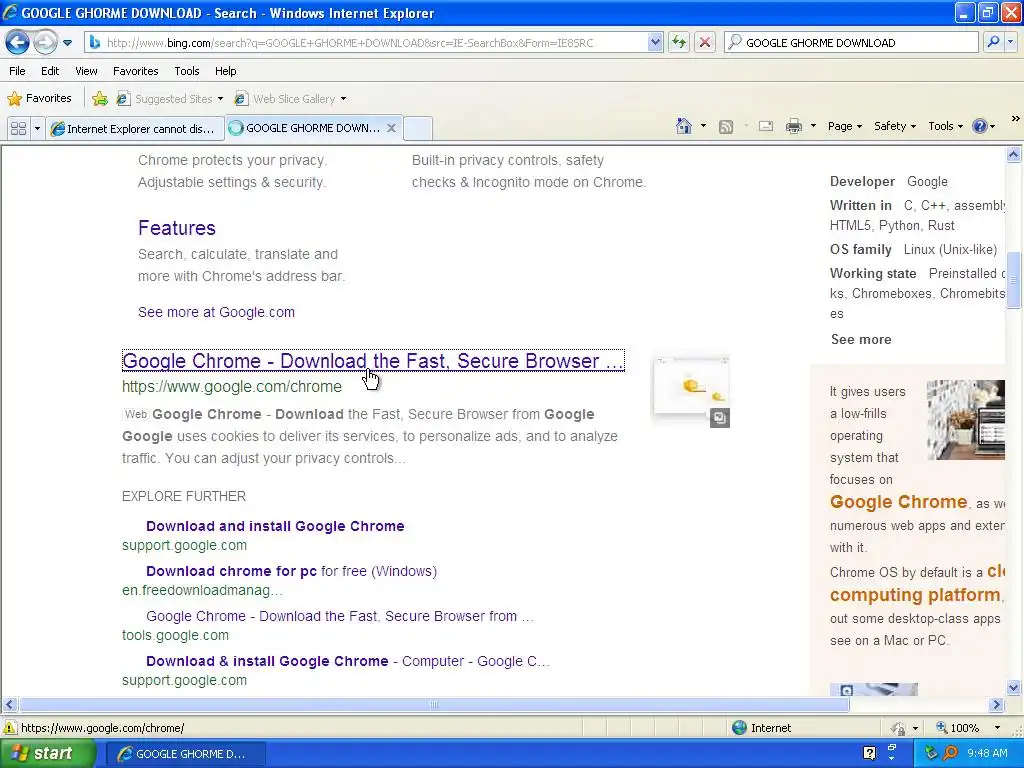The height and width of the screenshot is (768, 1024).
Task: Switch to Internet Explorer cannot display tab
Action: pyautogui.click(x=135, y=129)
